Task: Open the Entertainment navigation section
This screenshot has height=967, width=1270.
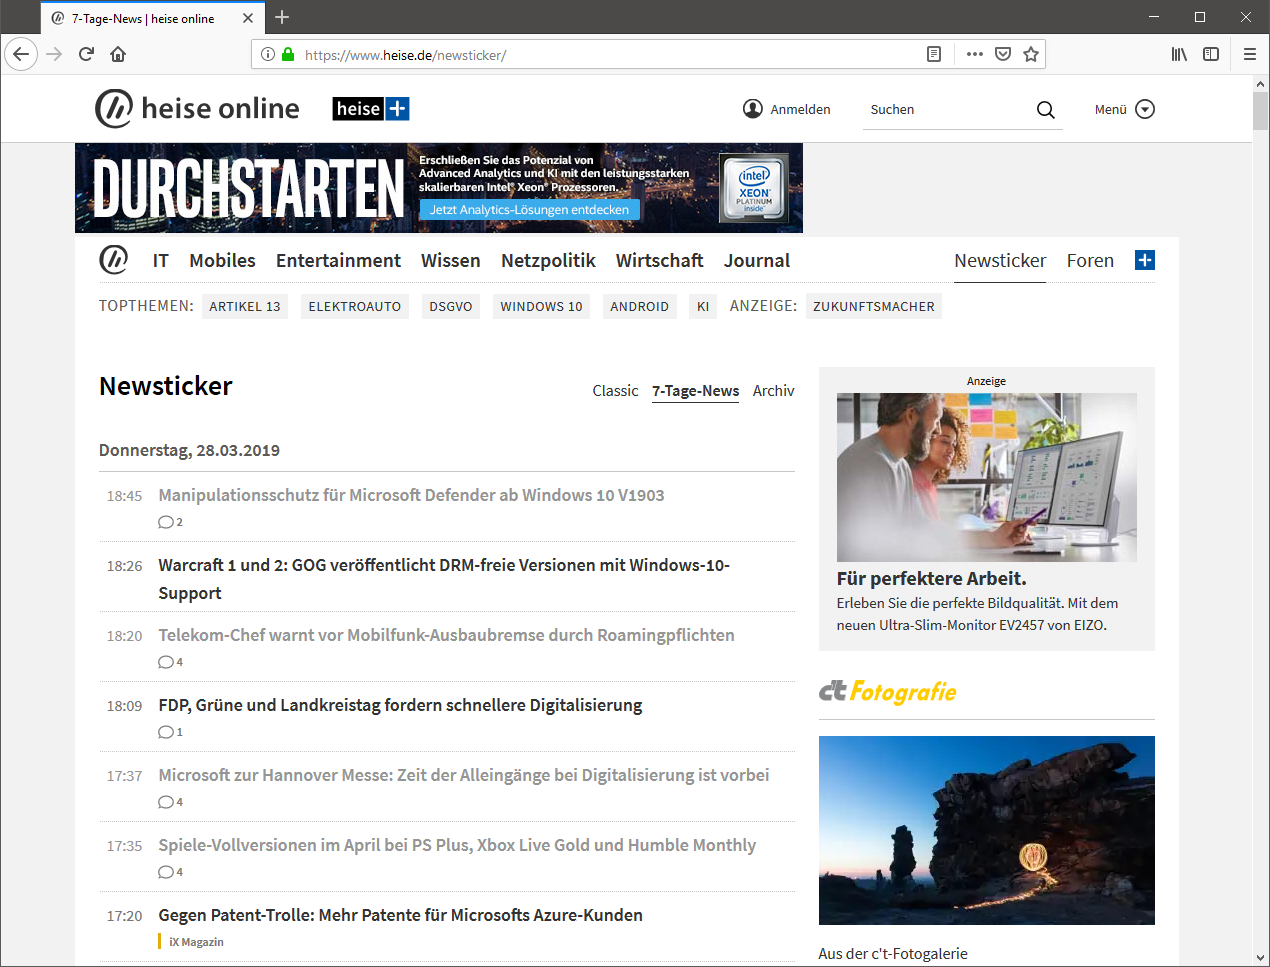Action: click(x=338, y=260)
